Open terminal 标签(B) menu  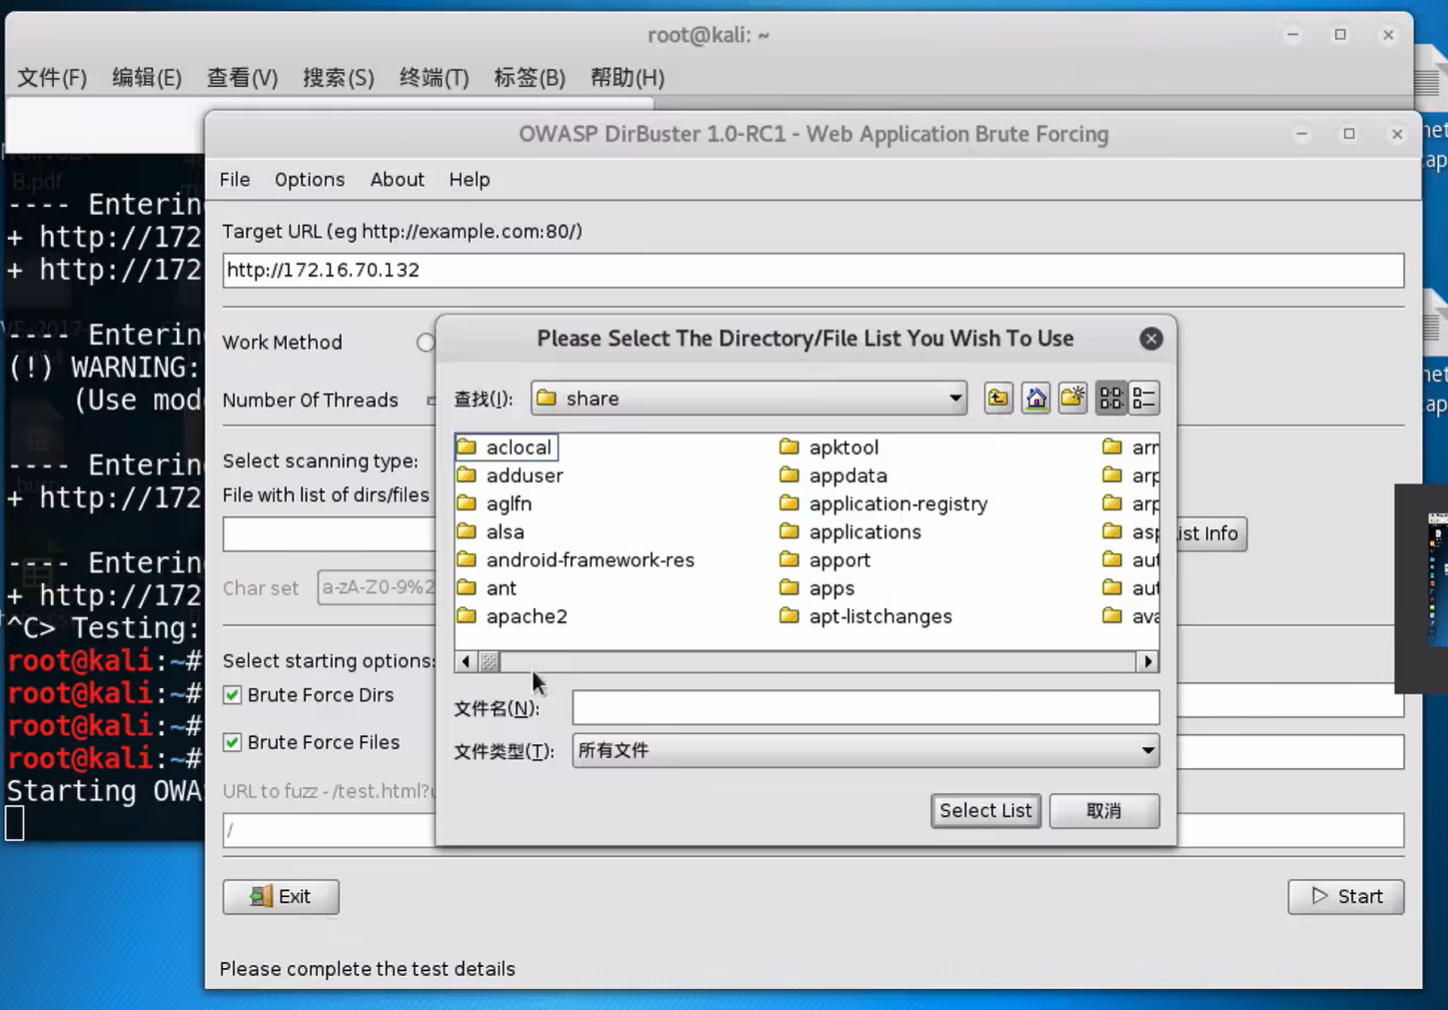click(529, 78)
